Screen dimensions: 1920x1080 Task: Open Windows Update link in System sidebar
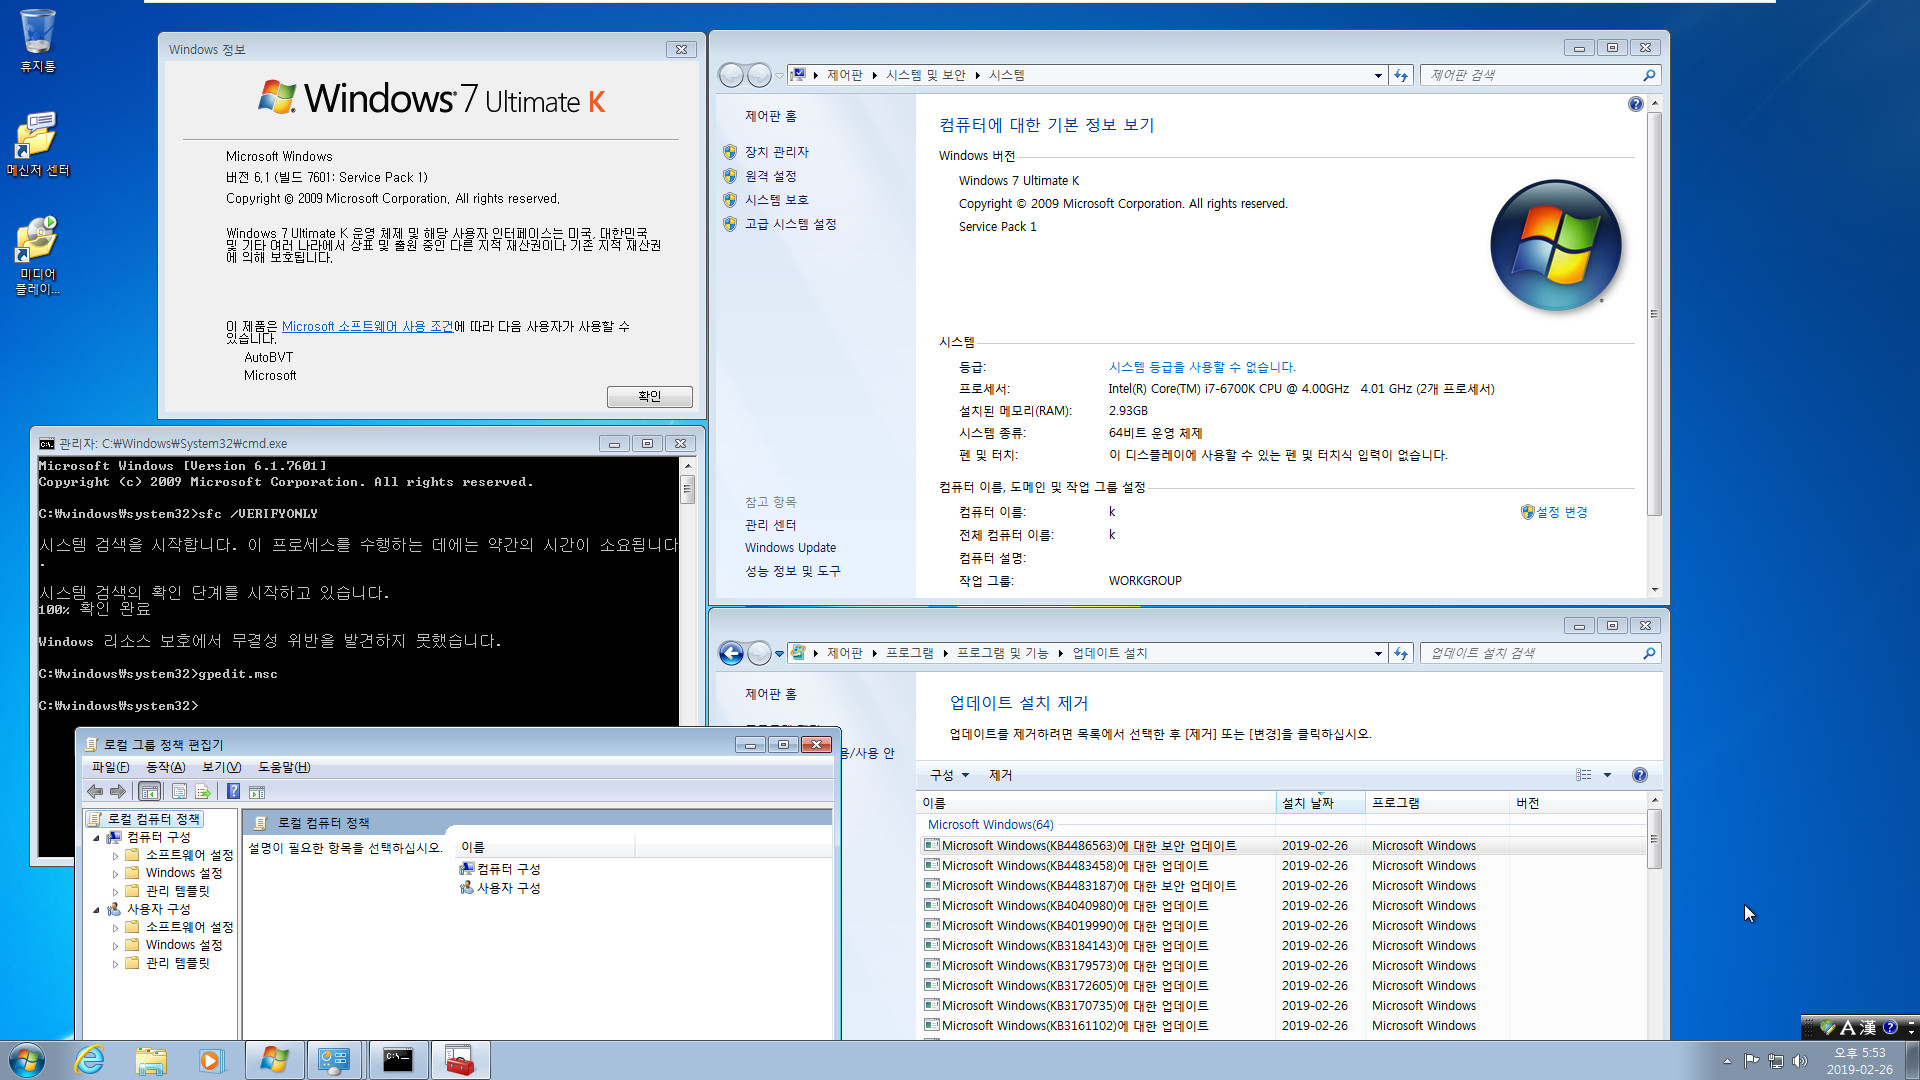[x=790, y=548]
